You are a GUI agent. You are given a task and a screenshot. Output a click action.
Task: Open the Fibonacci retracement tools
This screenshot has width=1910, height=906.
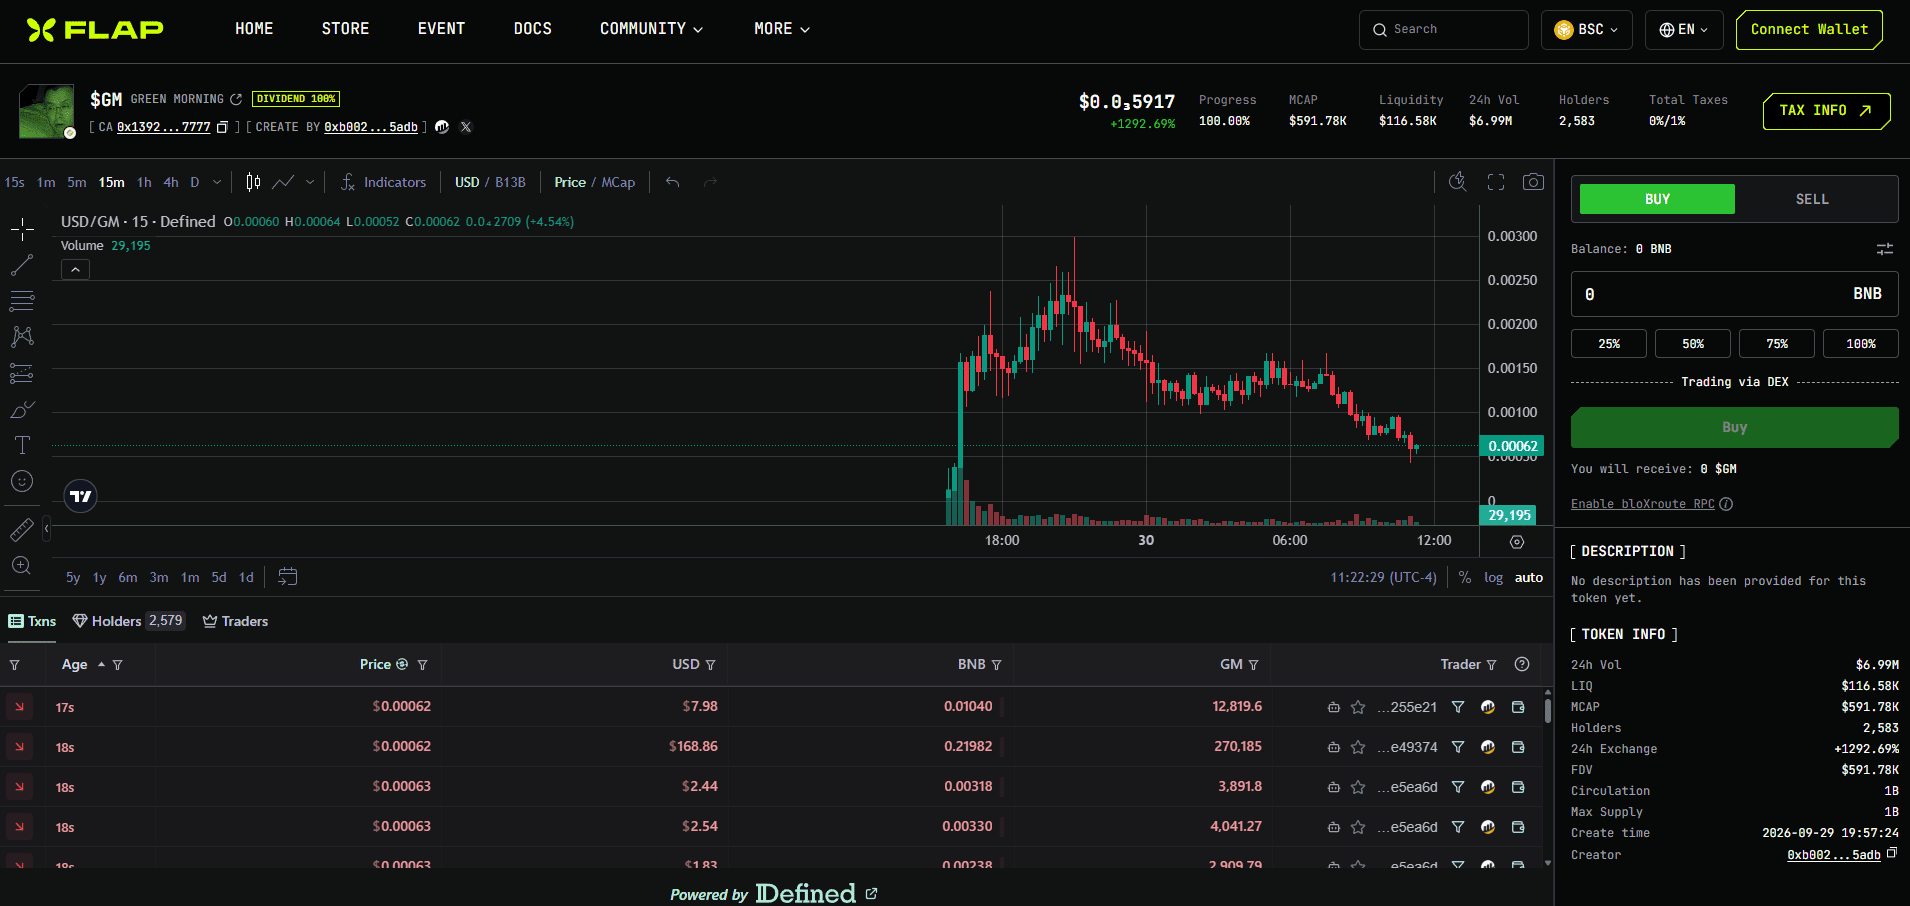tap(22, 301)
